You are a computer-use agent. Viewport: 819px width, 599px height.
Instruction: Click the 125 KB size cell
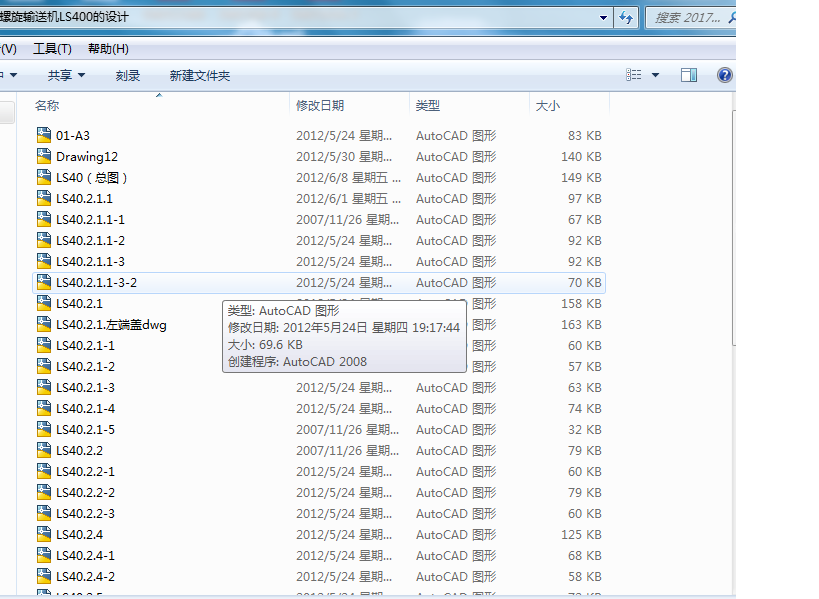tap(581, 534)
